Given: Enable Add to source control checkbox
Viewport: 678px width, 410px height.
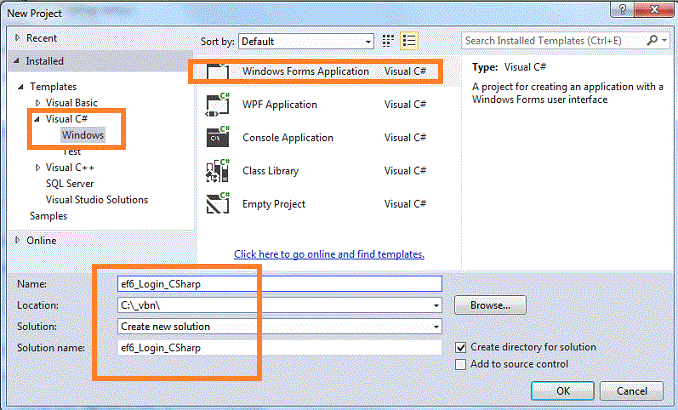Looking at the screenshot, I should click(461, 364).
